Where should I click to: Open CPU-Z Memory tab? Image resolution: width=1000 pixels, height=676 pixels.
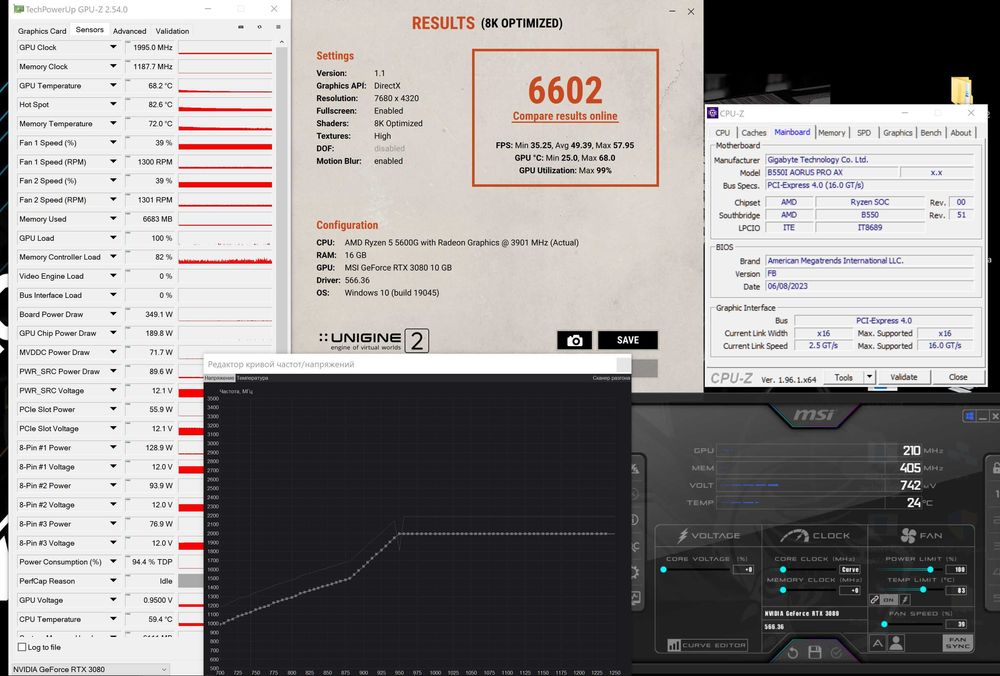(x=832, y=133)
